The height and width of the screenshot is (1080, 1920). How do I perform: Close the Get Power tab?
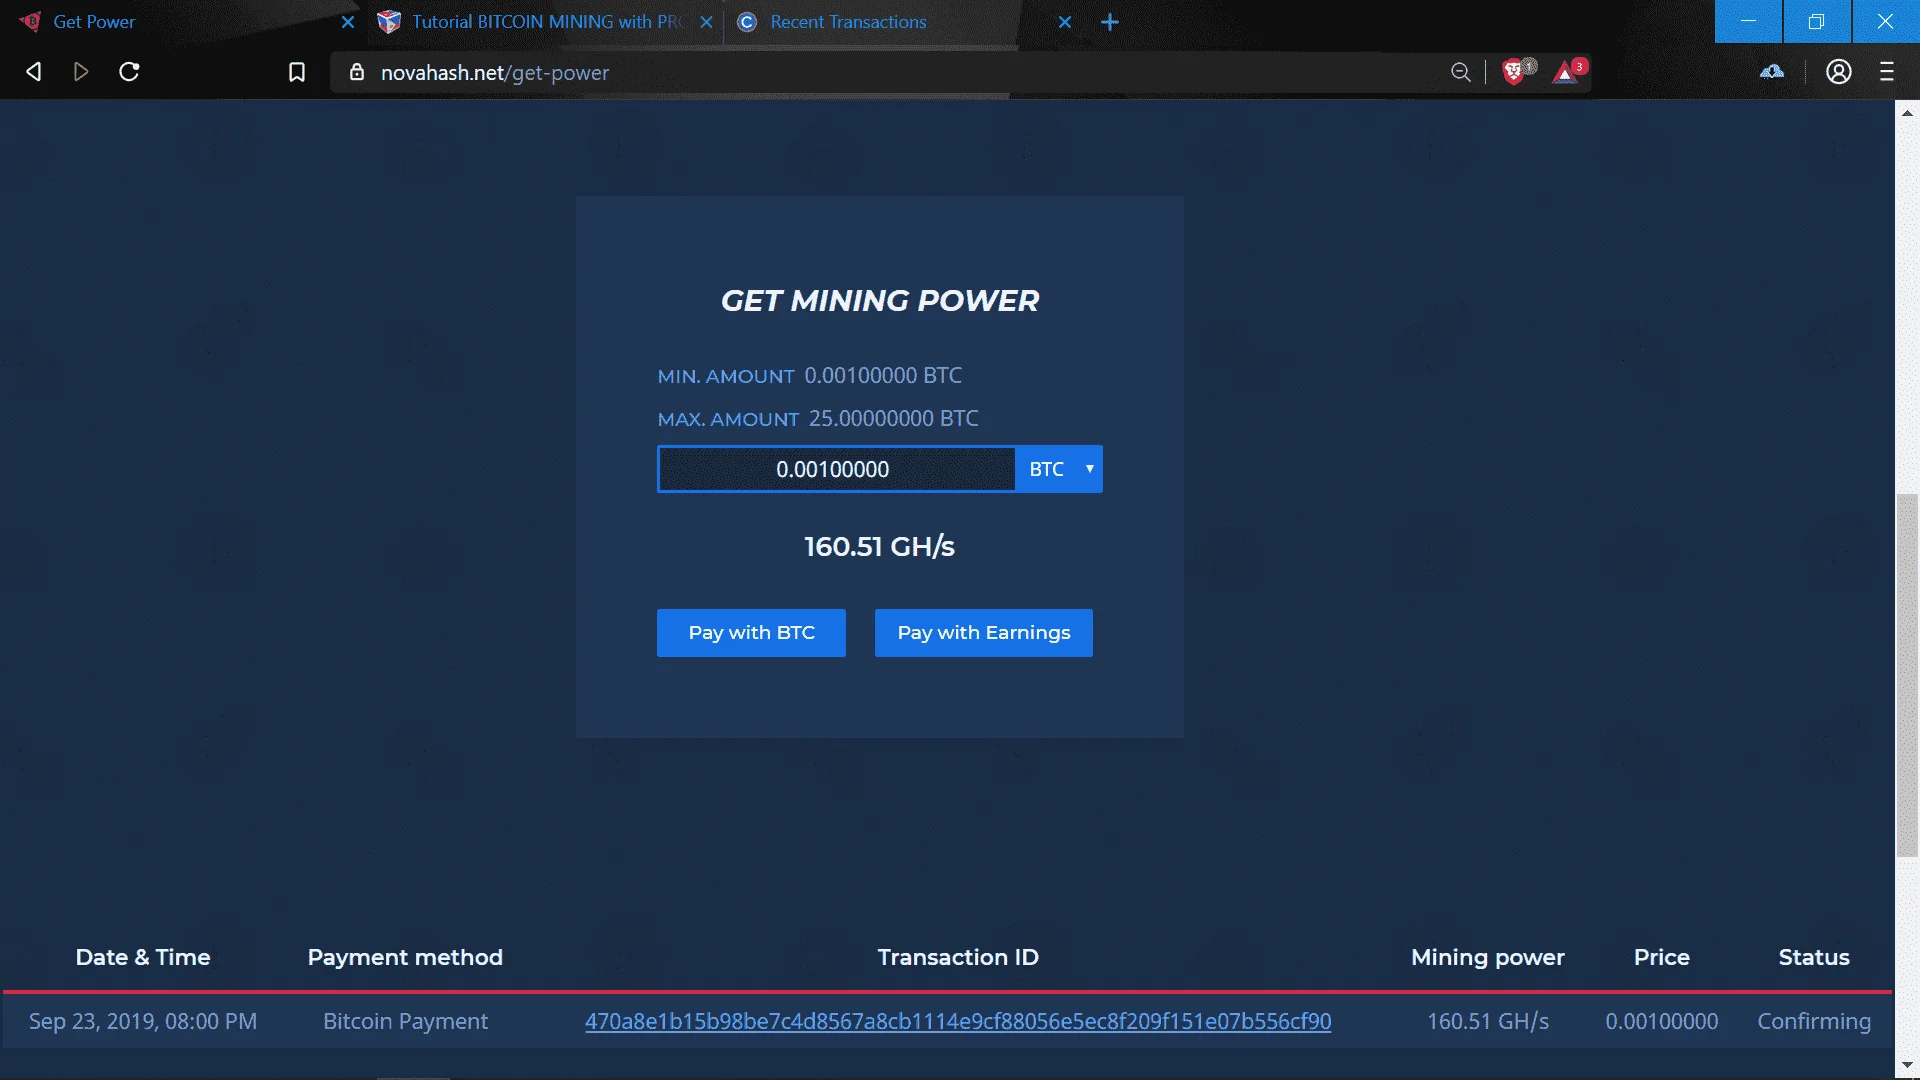pos(348,22)
